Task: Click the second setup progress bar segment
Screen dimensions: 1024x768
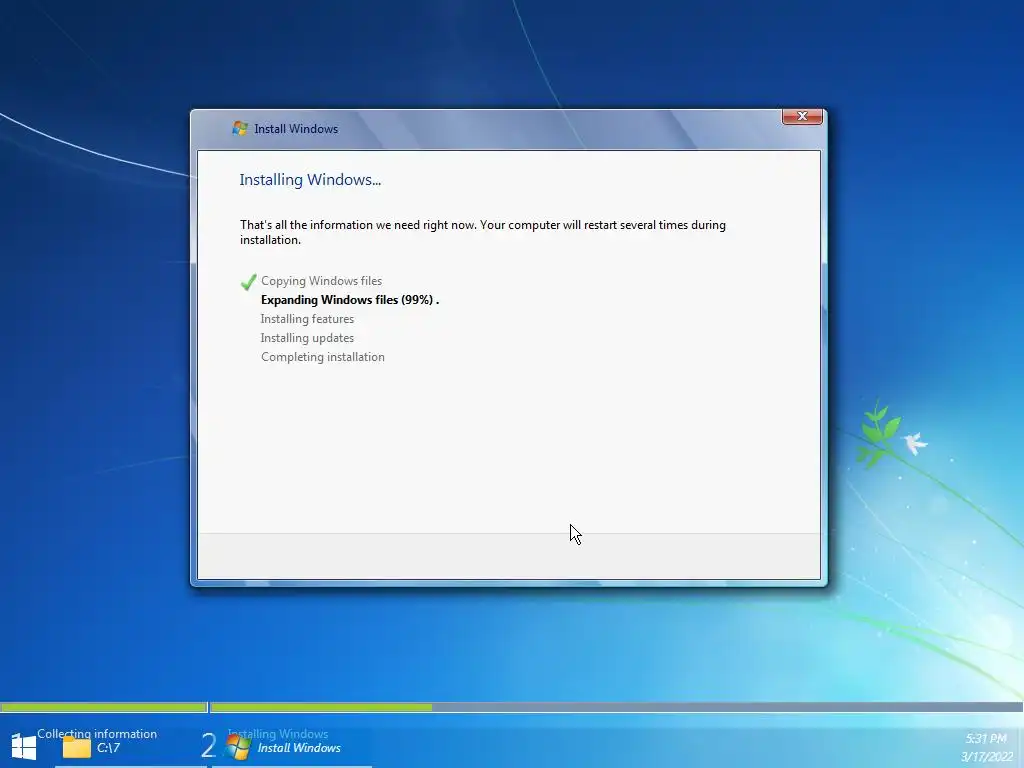Action: pyautogui.click(x=616, y=707)
